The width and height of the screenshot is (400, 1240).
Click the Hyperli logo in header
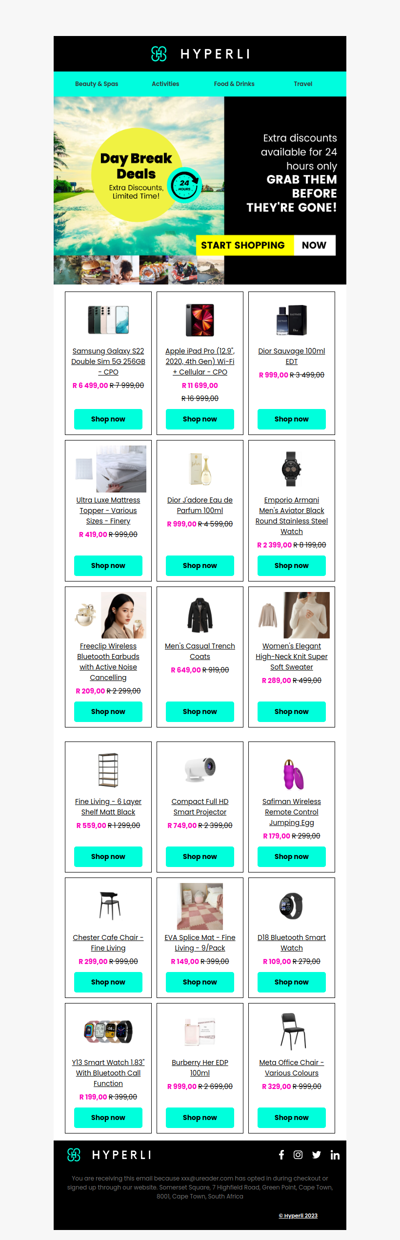[x=200, y=54]
